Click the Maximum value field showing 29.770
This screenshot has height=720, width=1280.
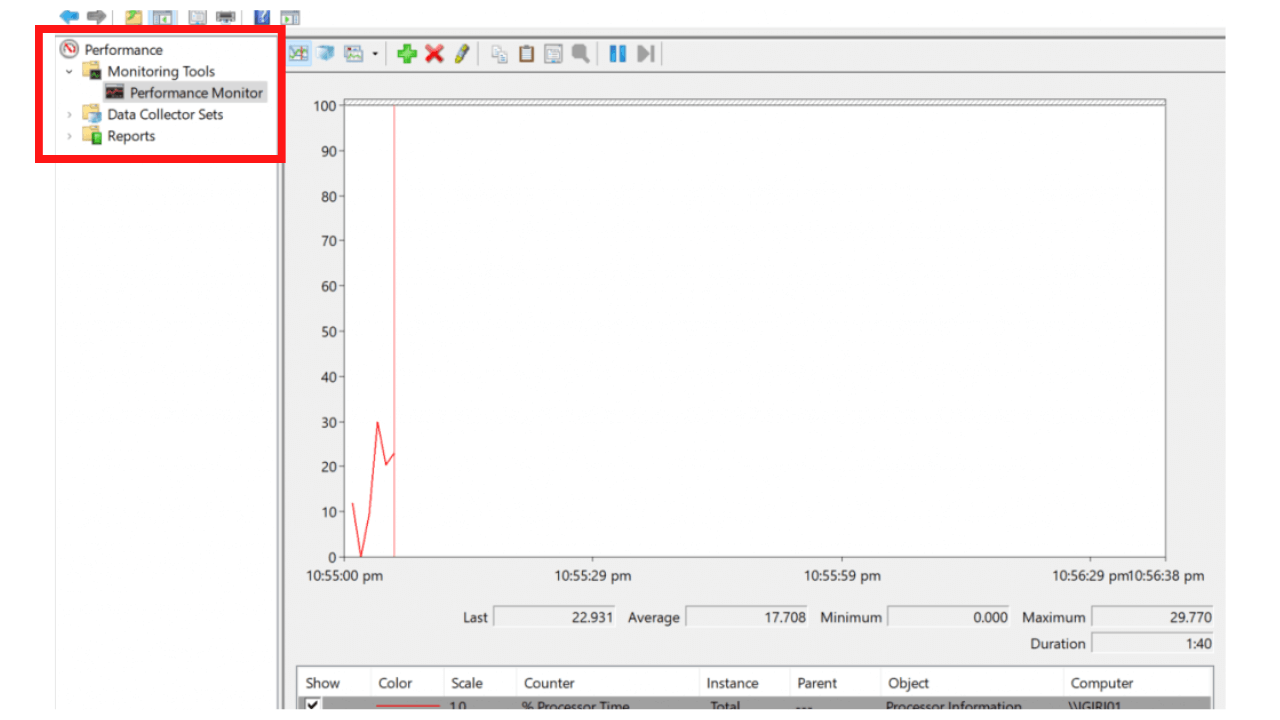(1152, 618)
